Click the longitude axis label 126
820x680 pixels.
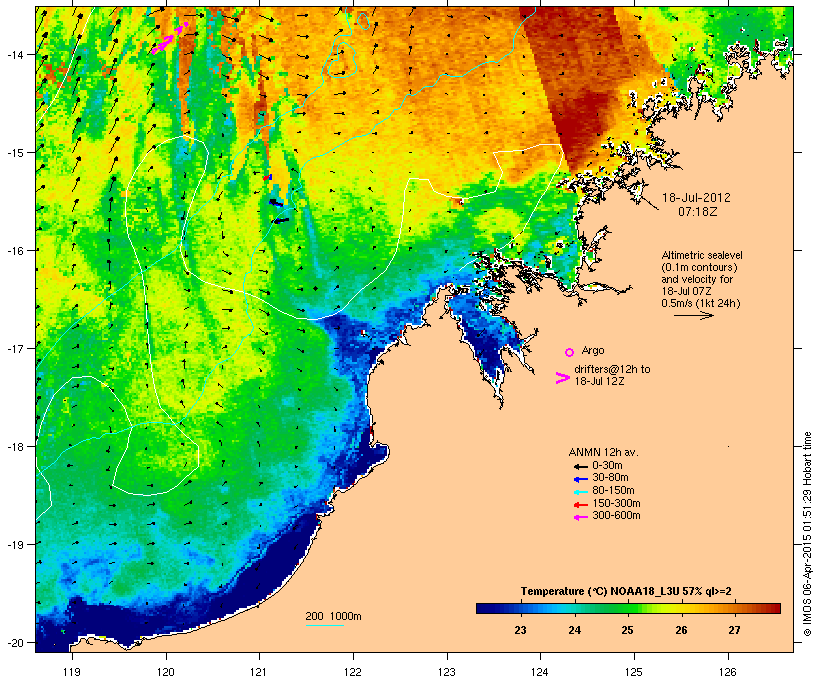(x=728, y=672)
